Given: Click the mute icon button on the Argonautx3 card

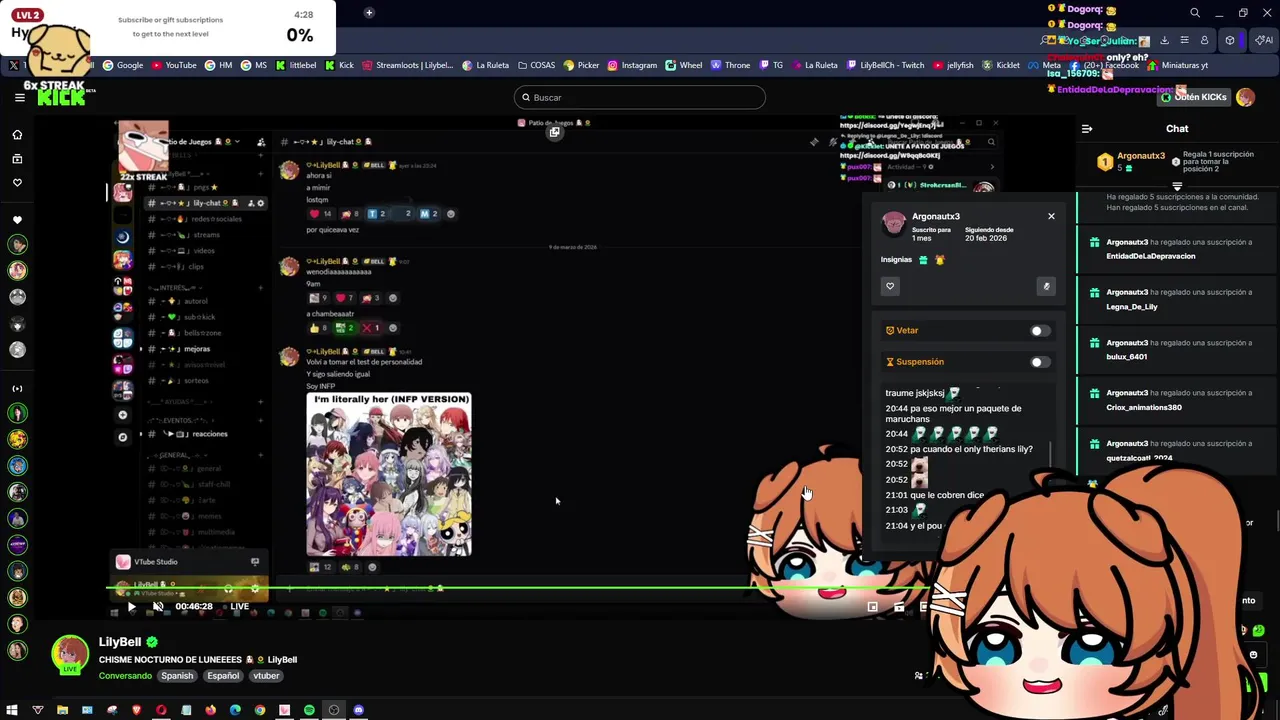Looking at the screenshot, I should [1046, 286].
